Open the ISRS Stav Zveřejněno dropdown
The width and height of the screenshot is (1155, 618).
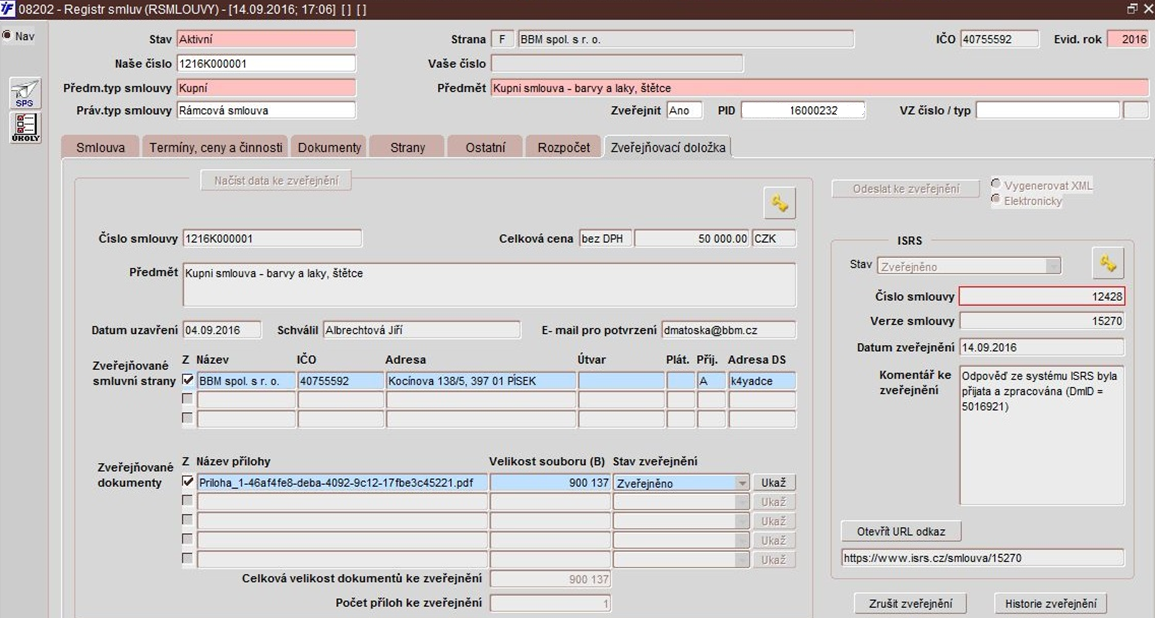pyautogui.click(x=1053, y=267)
